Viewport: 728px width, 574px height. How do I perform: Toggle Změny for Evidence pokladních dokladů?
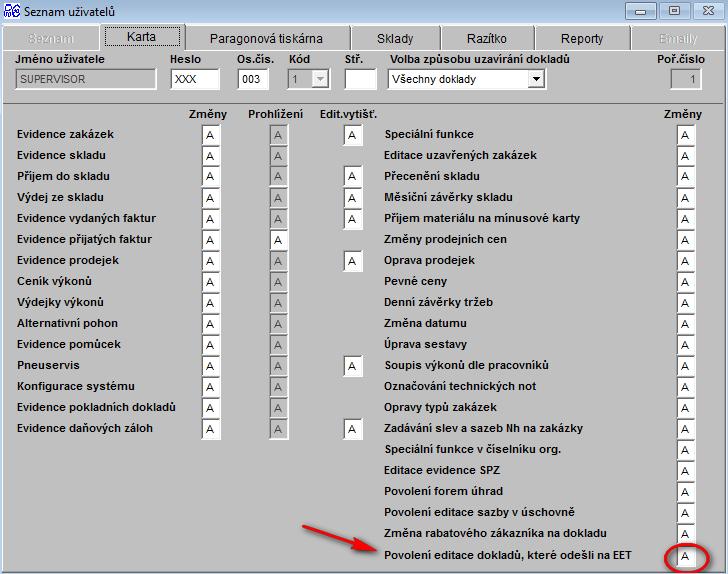(211, 408)
